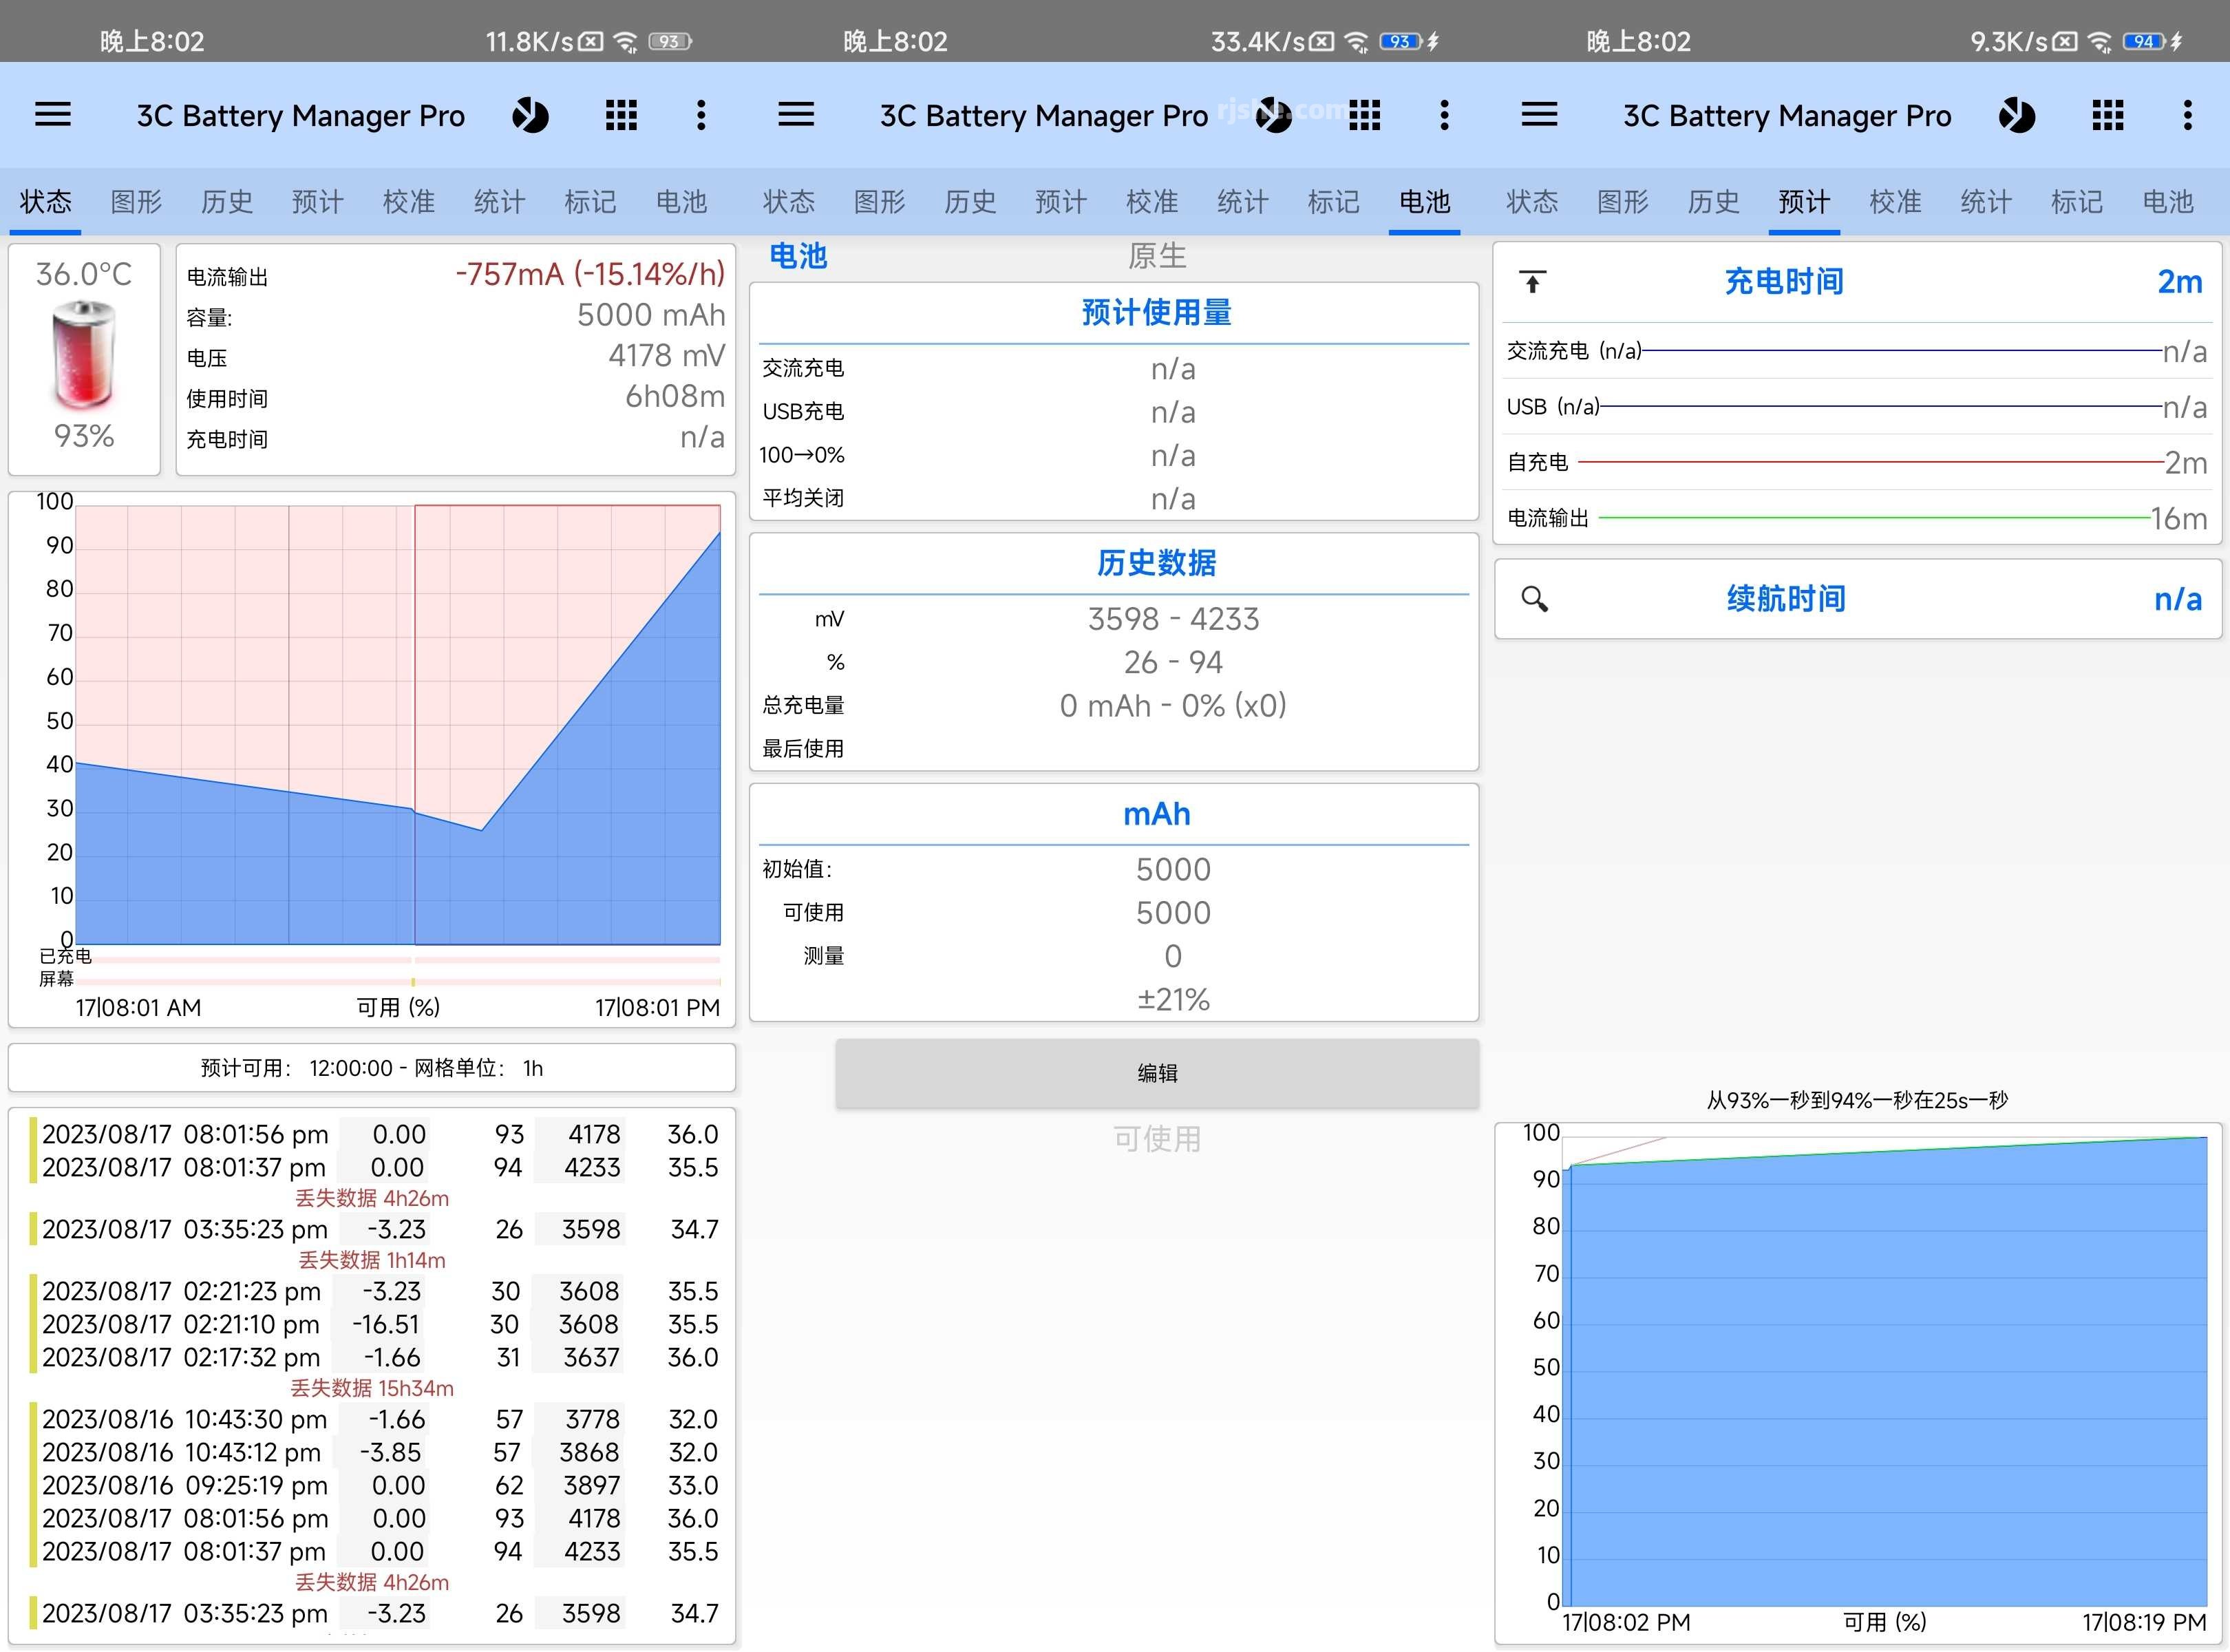Open the 历史 tab

click(226, 201)
